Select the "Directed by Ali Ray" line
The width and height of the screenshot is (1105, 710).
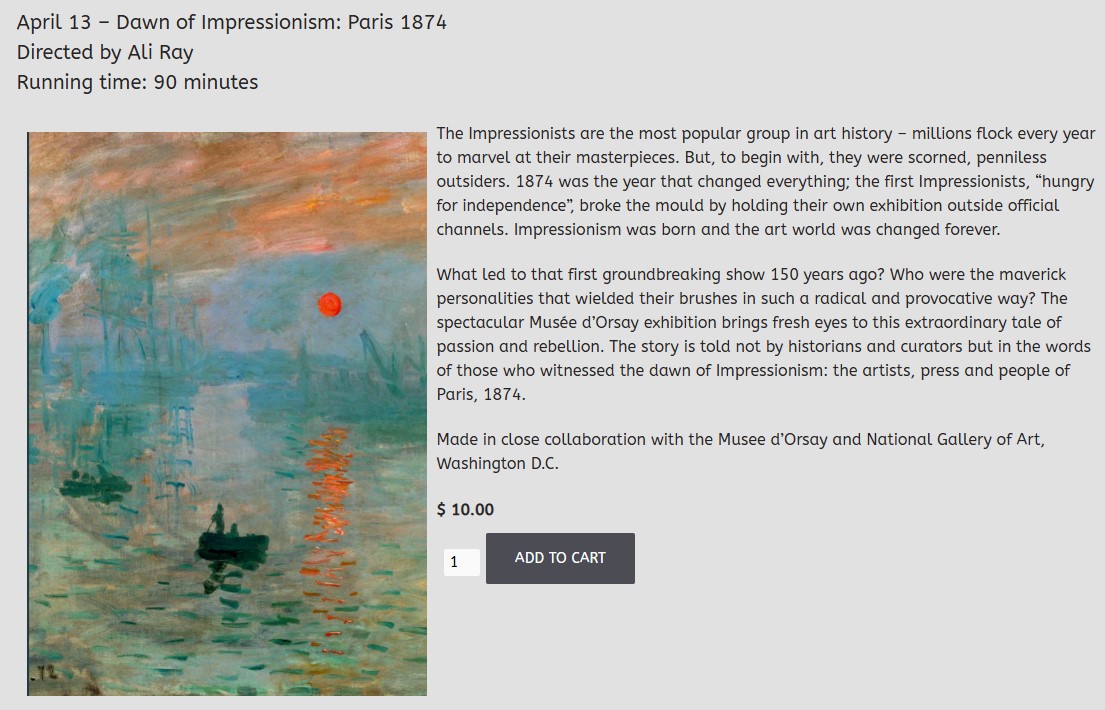[x=105, y=52]
